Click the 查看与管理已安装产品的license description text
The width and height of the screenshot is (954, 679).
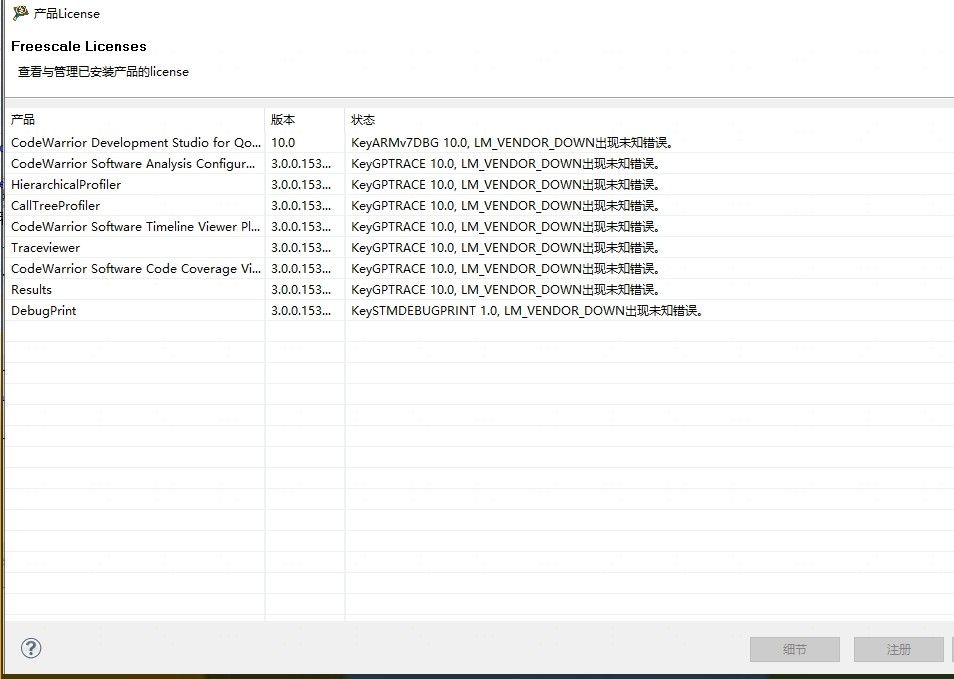[103, 72]
